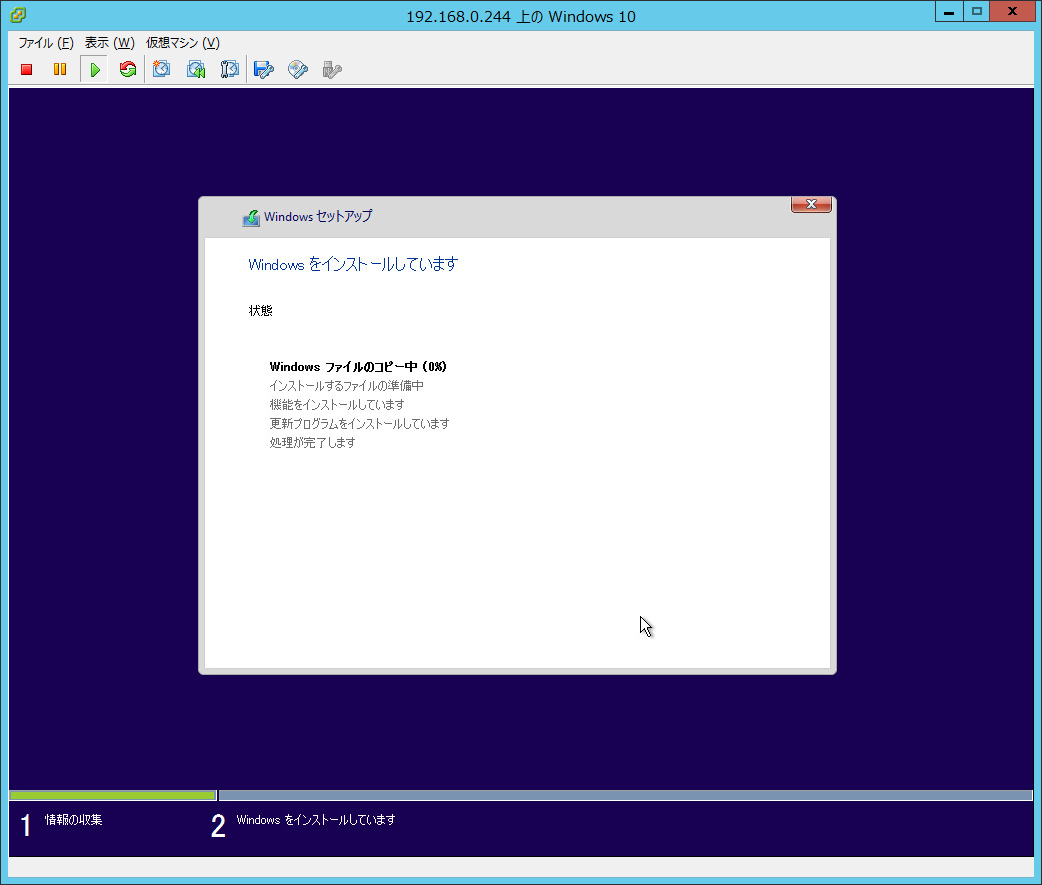The width and height of the screenshot is (1042, 885).
Task: Click 更新プログラムをインストールしています line
Action: pos(360,423)
